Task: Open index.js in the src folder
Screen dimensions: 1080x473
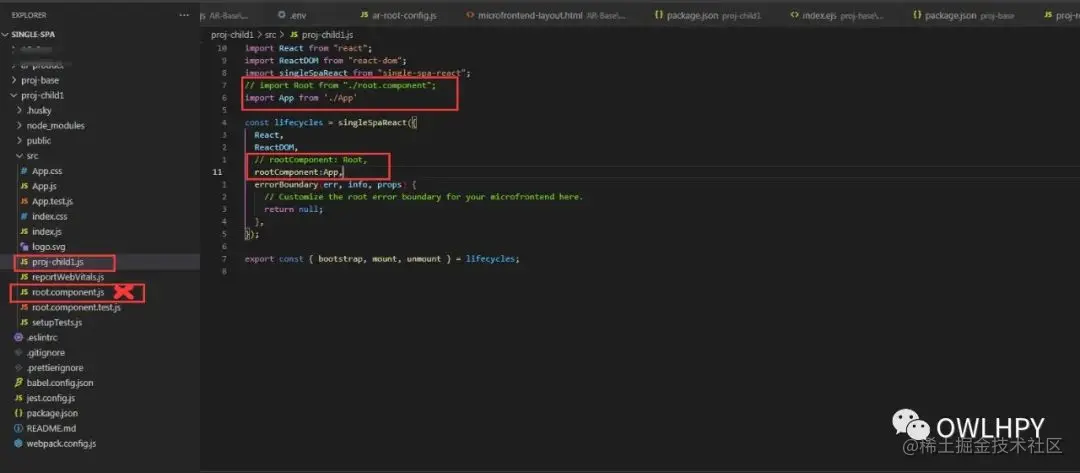Action: (x=46, y=231)
